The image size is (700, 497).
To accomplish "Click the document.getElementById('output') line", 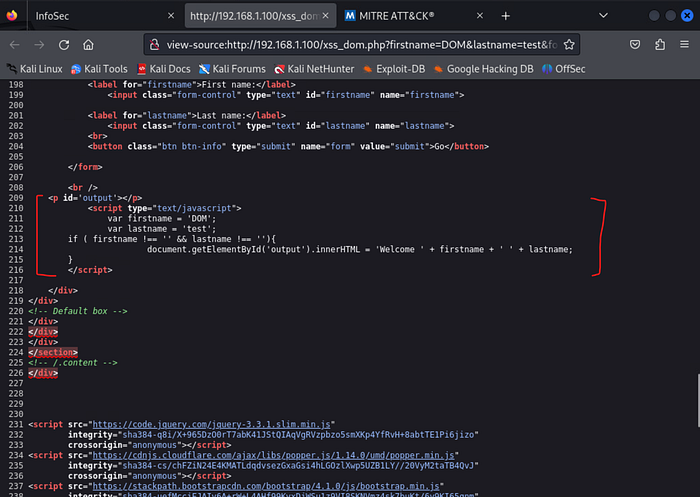I will [360, 249].
